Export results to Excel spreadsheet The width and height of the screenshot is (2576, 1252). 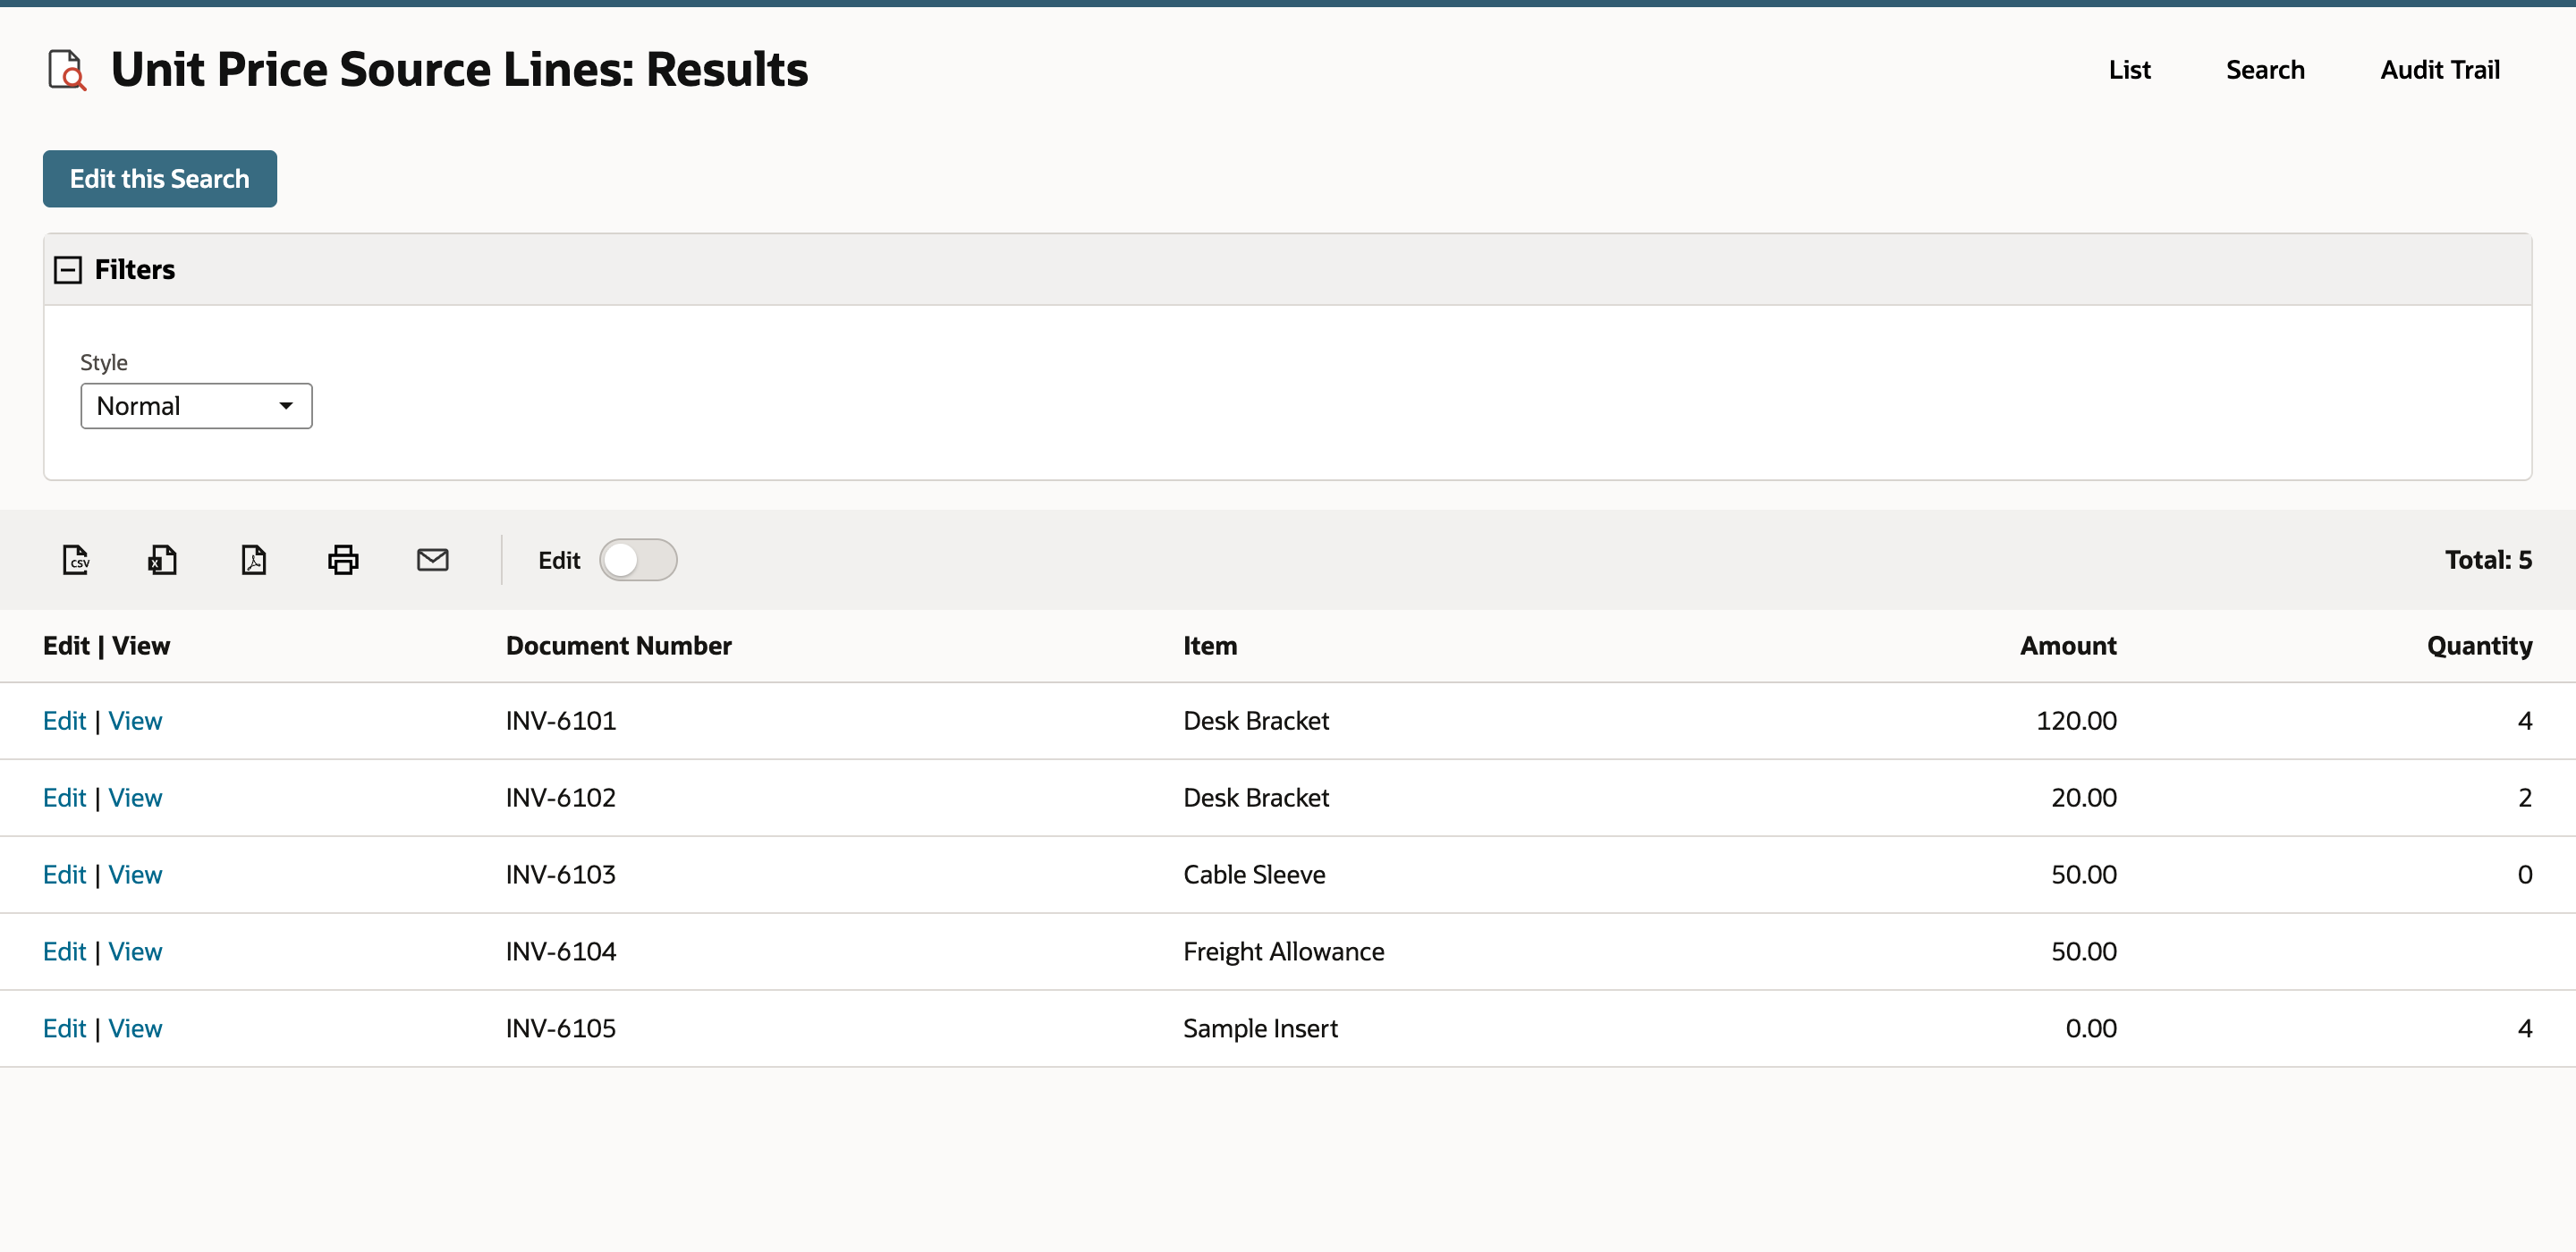pyautogui.click(x=163, y=560)
